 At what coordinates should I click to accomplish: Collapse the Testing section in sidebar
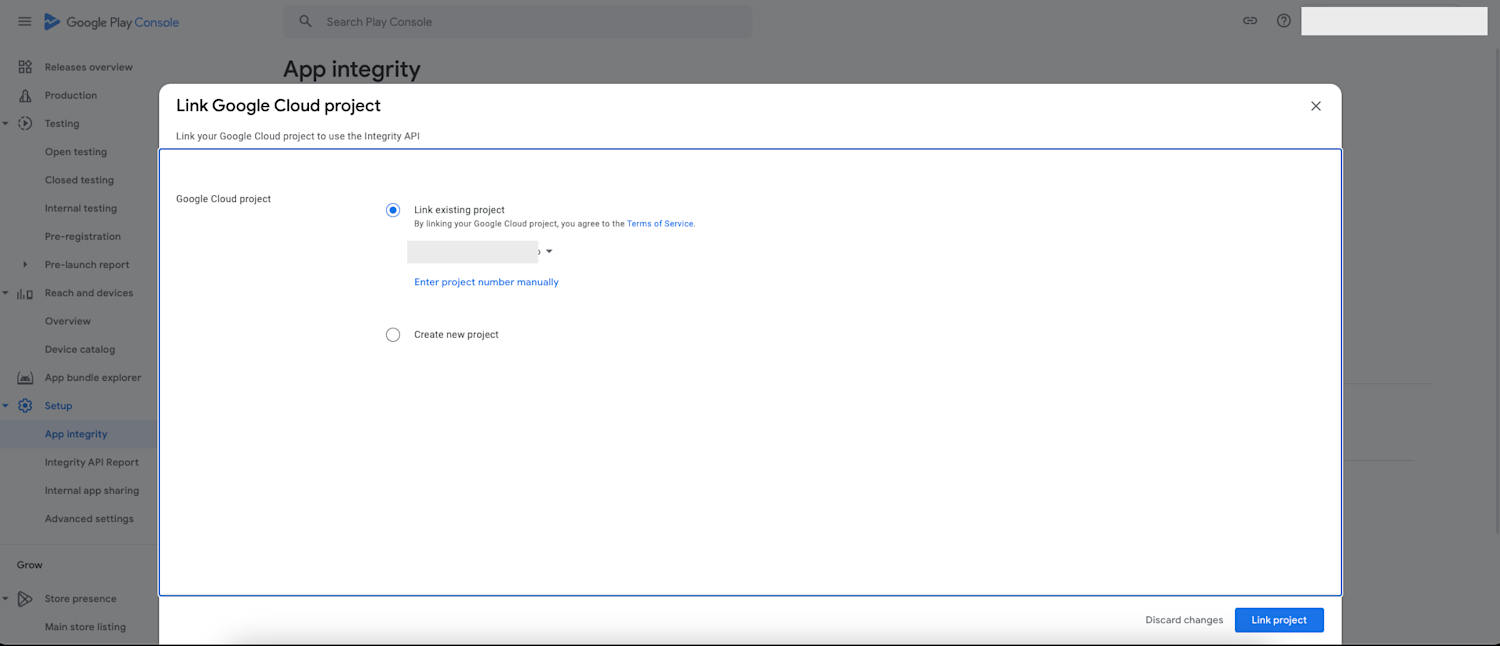click(x=8, y=123)
